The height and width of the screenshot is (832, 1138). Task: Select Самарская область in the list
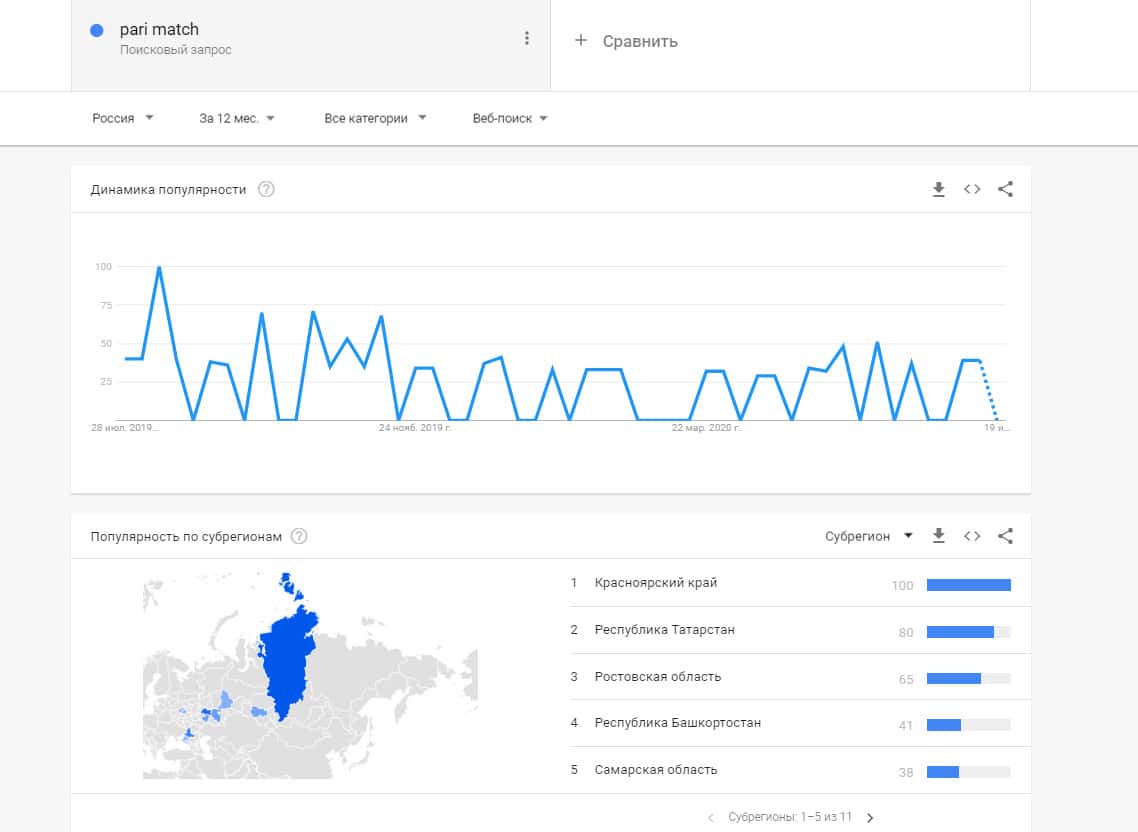click(800, 770)
